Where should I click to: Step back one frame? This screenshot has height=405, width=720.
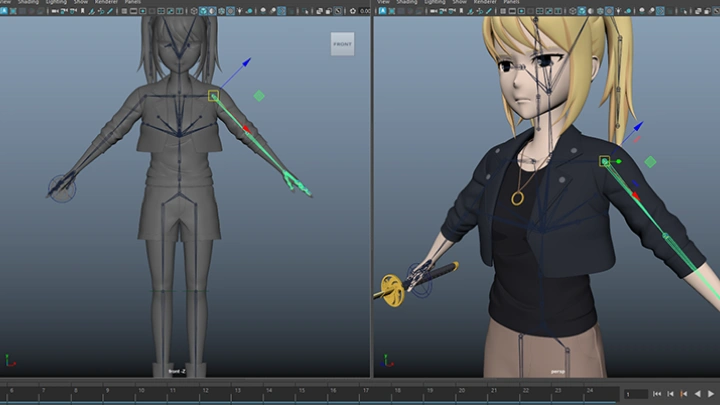670,394
